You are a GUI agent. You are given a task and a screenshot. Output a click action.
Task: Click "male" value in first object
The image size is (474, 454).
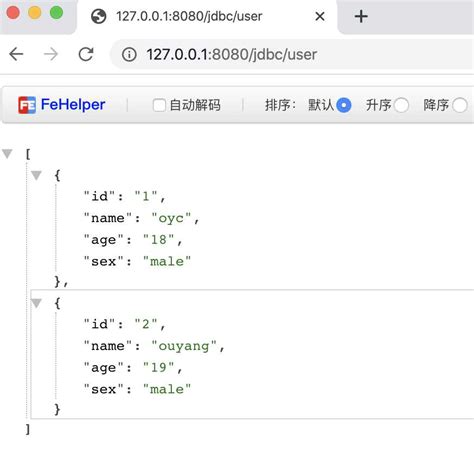click(x=167, y=261)
